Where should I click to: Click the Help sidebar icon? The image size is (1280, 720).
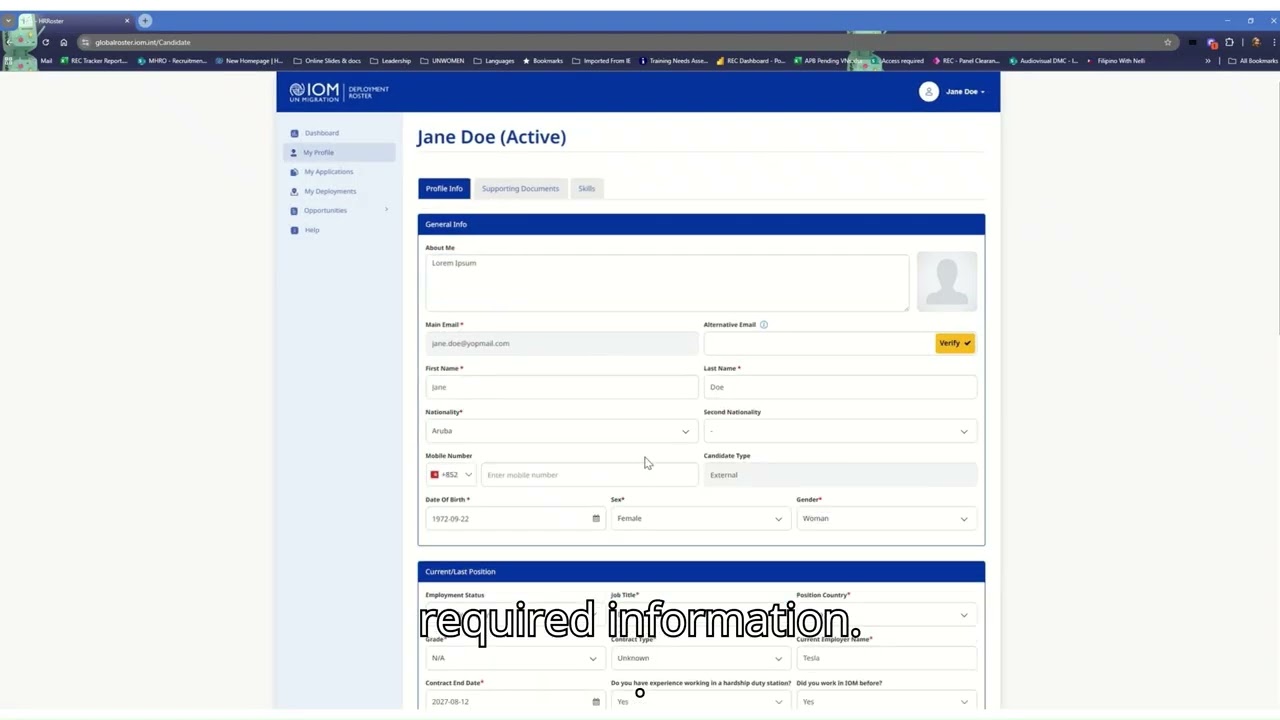(x=294, y=230)
